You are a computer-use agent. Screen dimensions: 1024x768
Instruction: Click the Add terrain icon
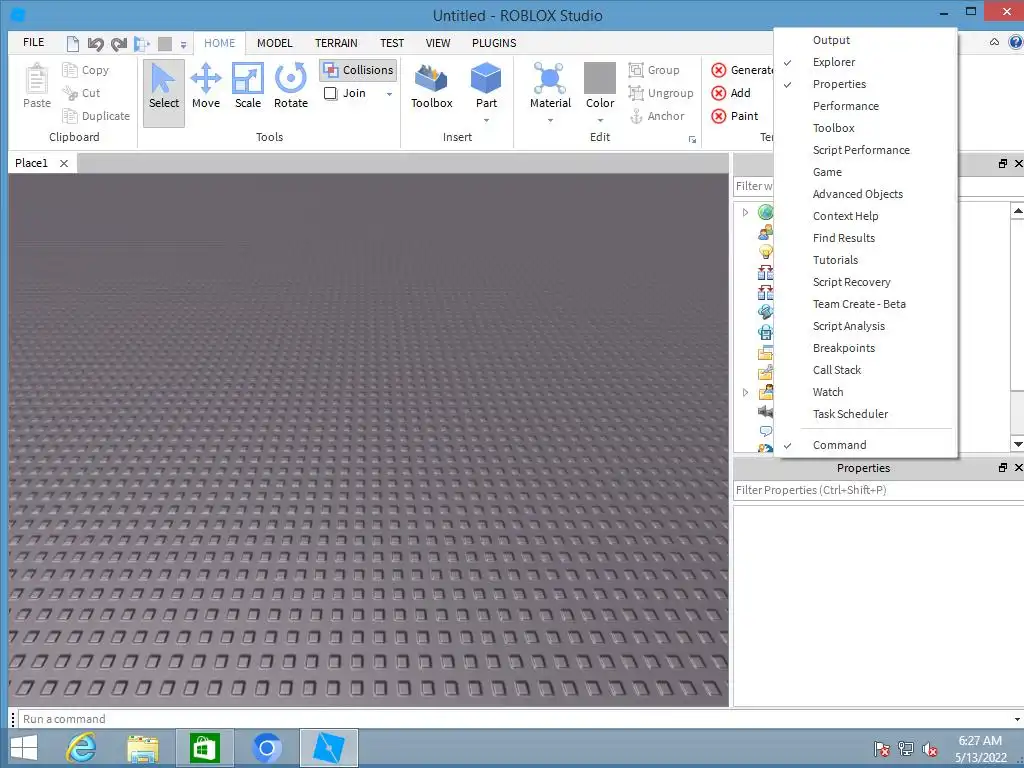point(718,93)
